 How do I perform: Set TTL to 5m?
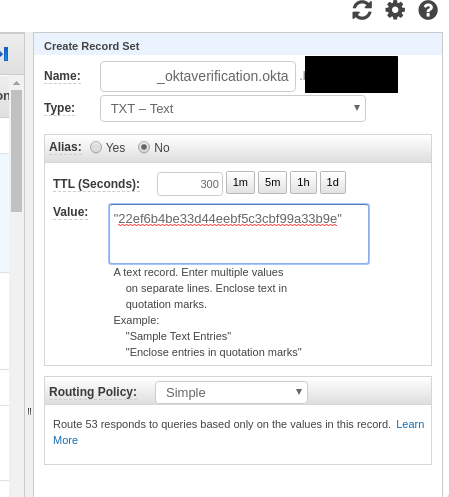(272, 182)
